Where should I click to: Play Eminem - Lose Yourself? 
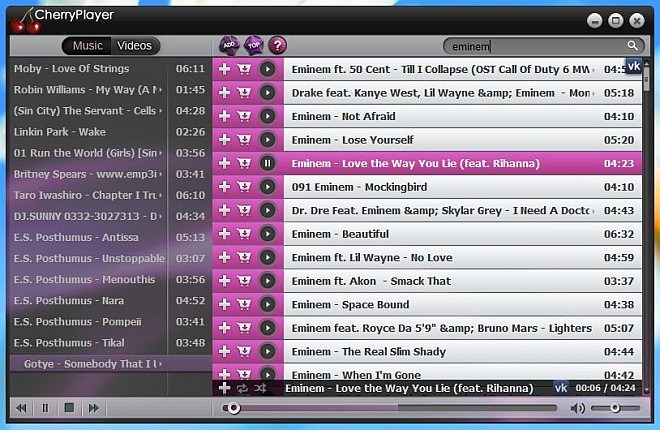pyautogui.click(x=267, y=140)
